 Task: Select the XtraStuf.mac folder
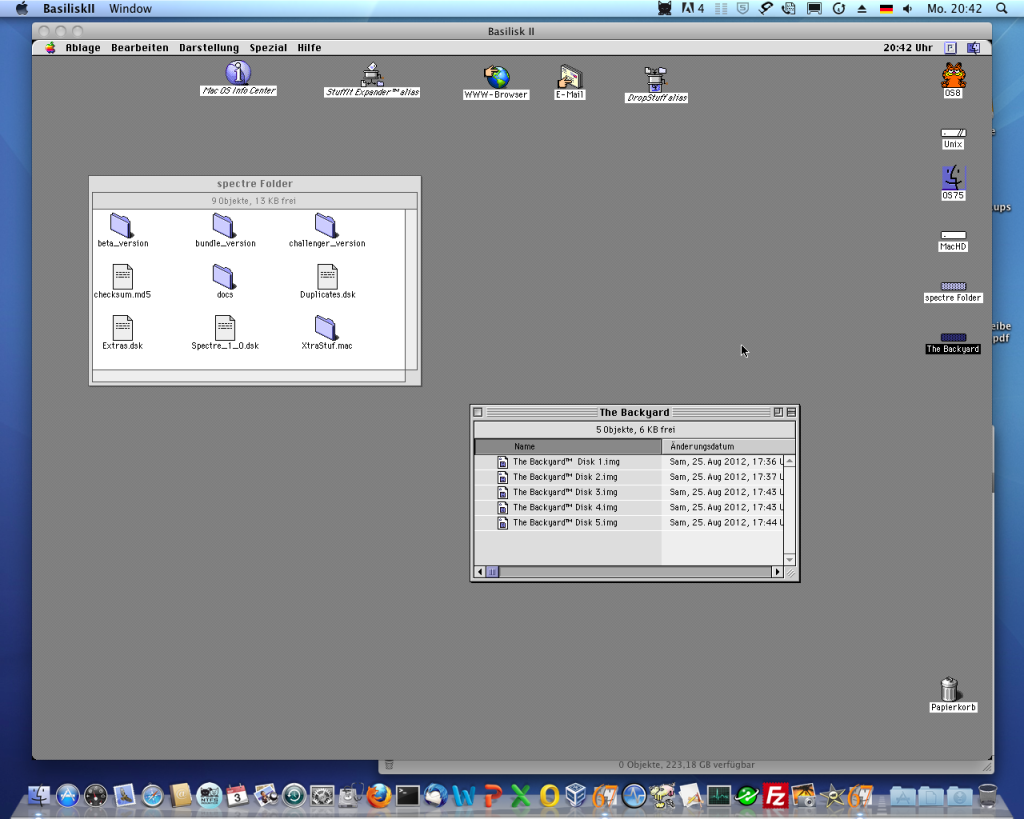click(326, 328)
